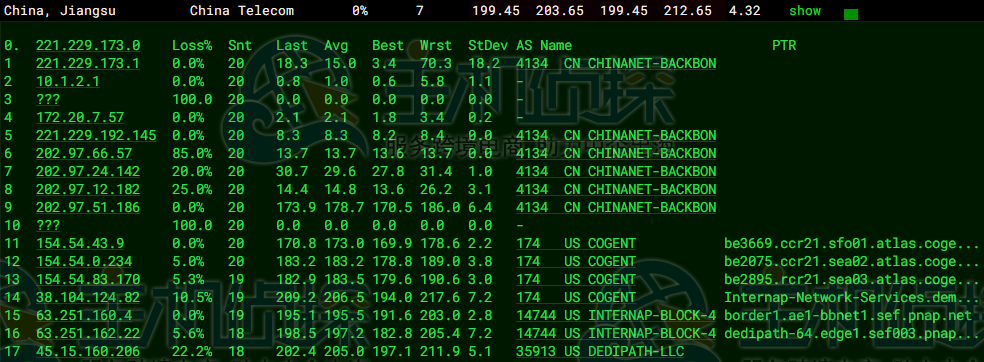This screenshot has width=984, height=362.
Task: Open AS 4134 link in 221.229.192.145 row
Action: 616,136
